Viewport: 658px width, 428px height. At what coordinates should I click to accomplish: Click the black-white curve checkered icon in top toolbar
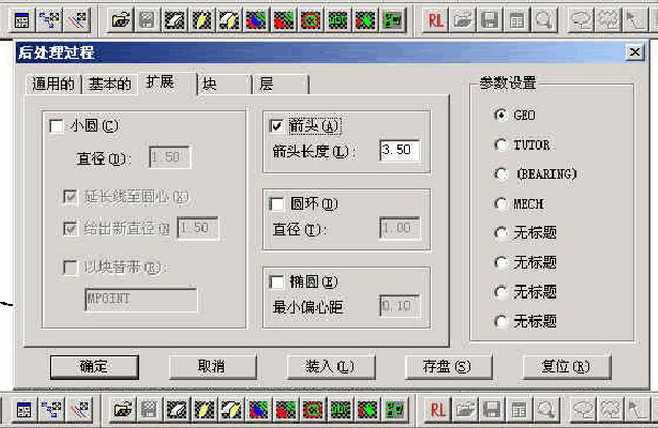point(175,20)
